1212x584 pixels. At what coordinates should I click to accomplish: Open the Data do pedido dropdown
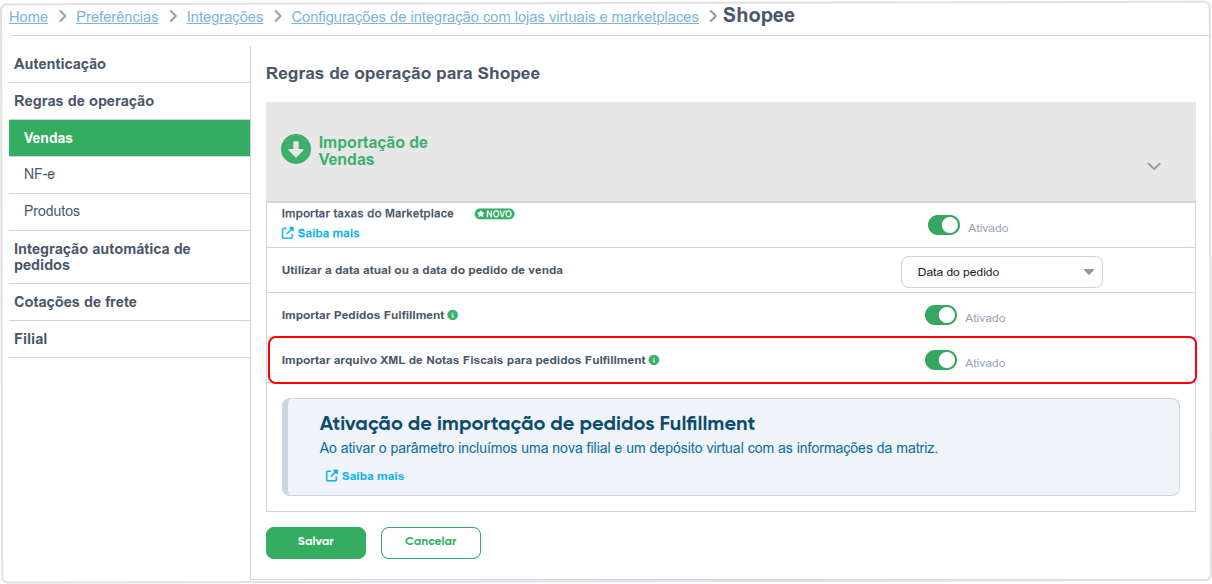coord(1002,272)
